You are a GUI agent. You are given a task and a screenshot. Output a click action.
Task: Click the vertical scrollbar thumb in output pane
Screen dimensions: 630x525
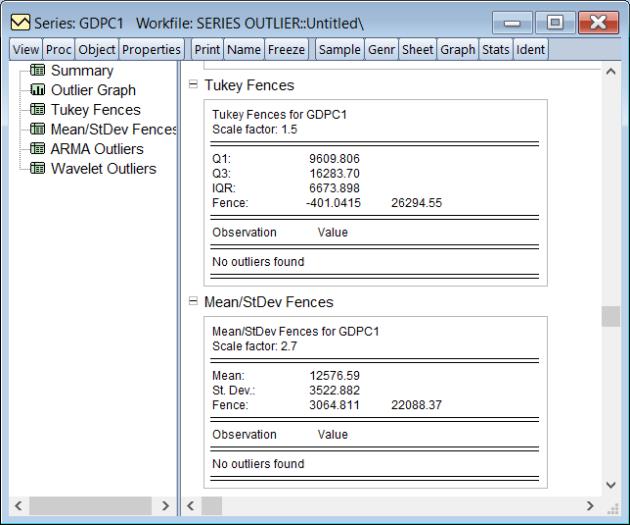tap(610, 316)
